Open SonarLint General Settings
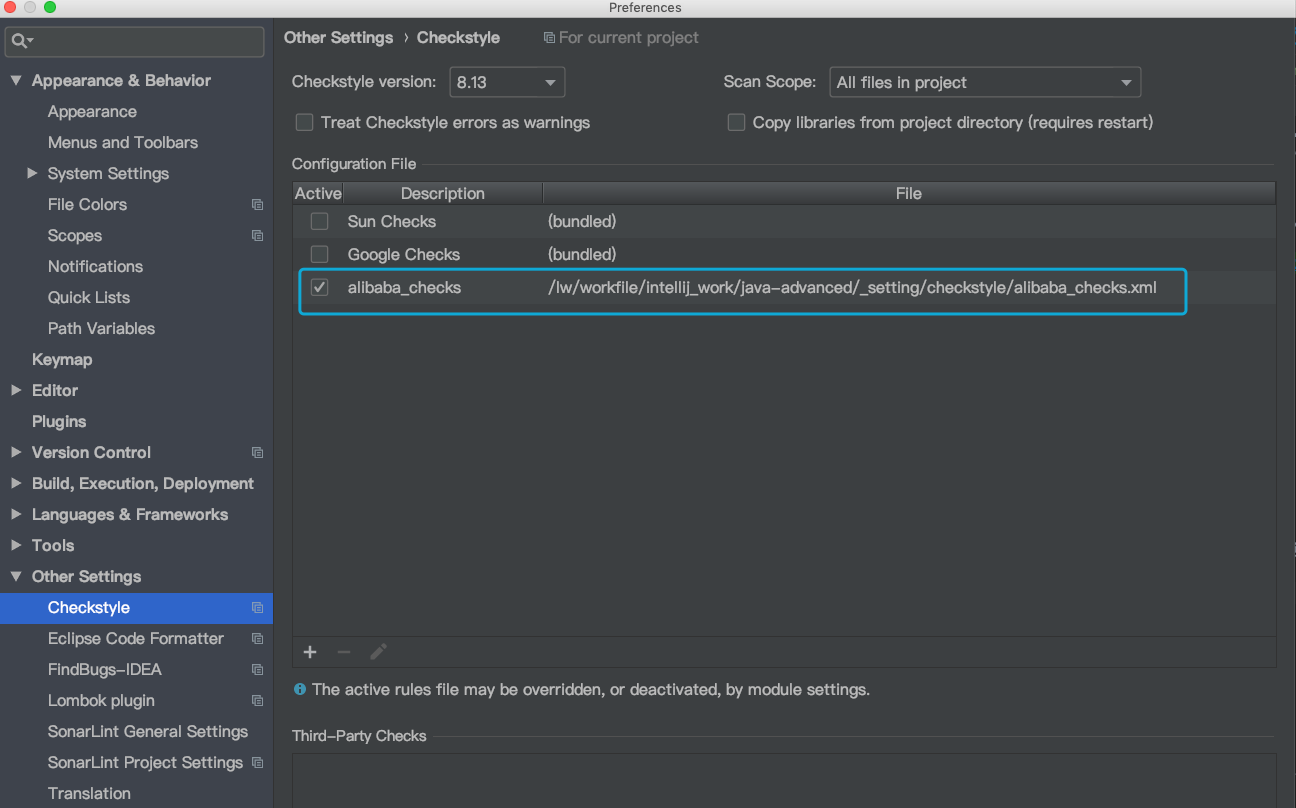This screenshot has width=1296, height=808. pos(148,732)
